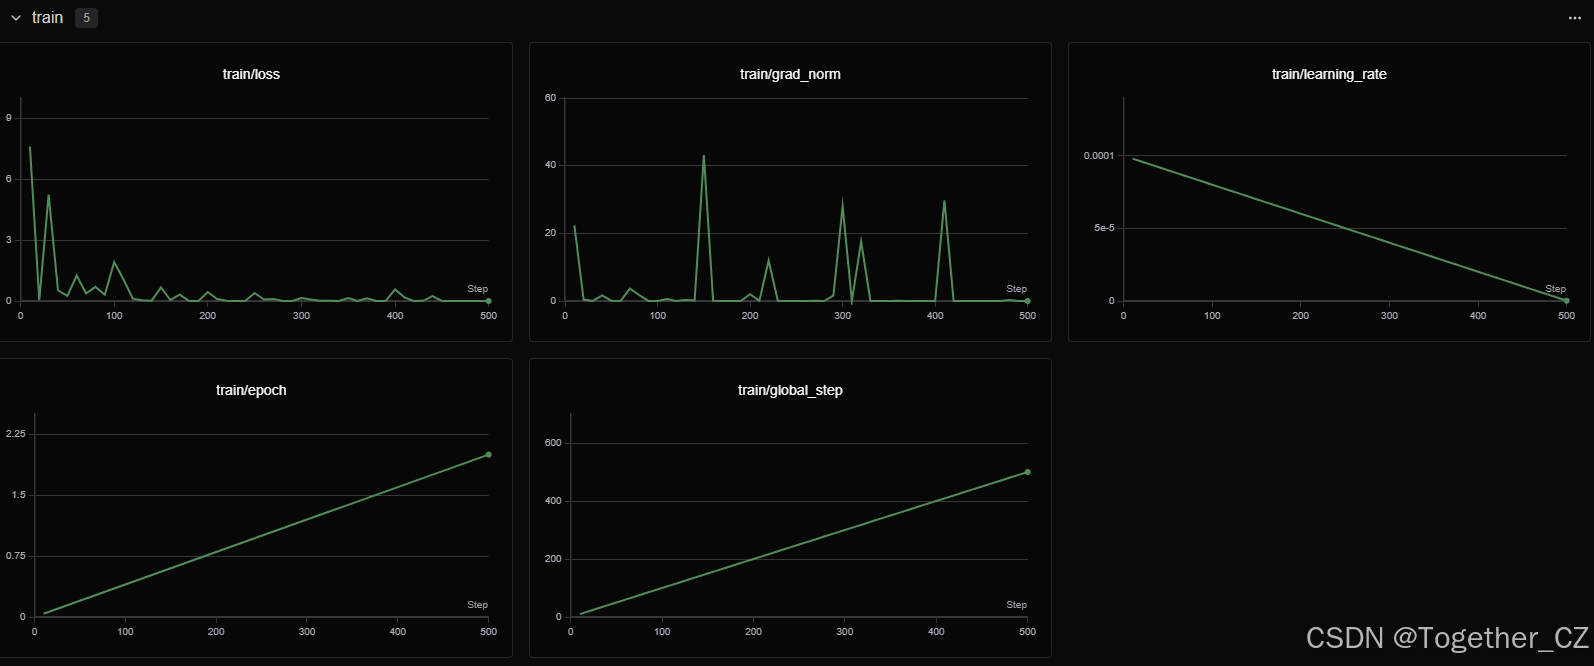Click the train section heading text
Image resolution: width=1594 pixels, height=666 pixels.
[x=47, y=18]
